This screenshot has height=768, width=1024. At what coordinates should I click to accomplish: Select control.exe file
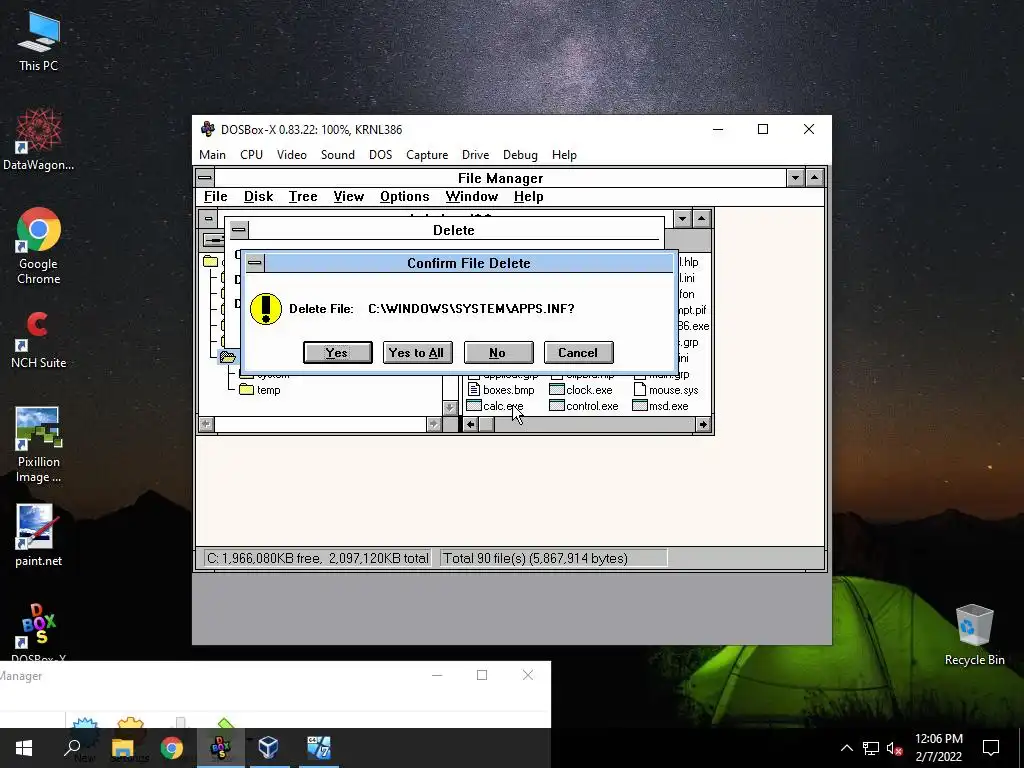pos(584,406)
